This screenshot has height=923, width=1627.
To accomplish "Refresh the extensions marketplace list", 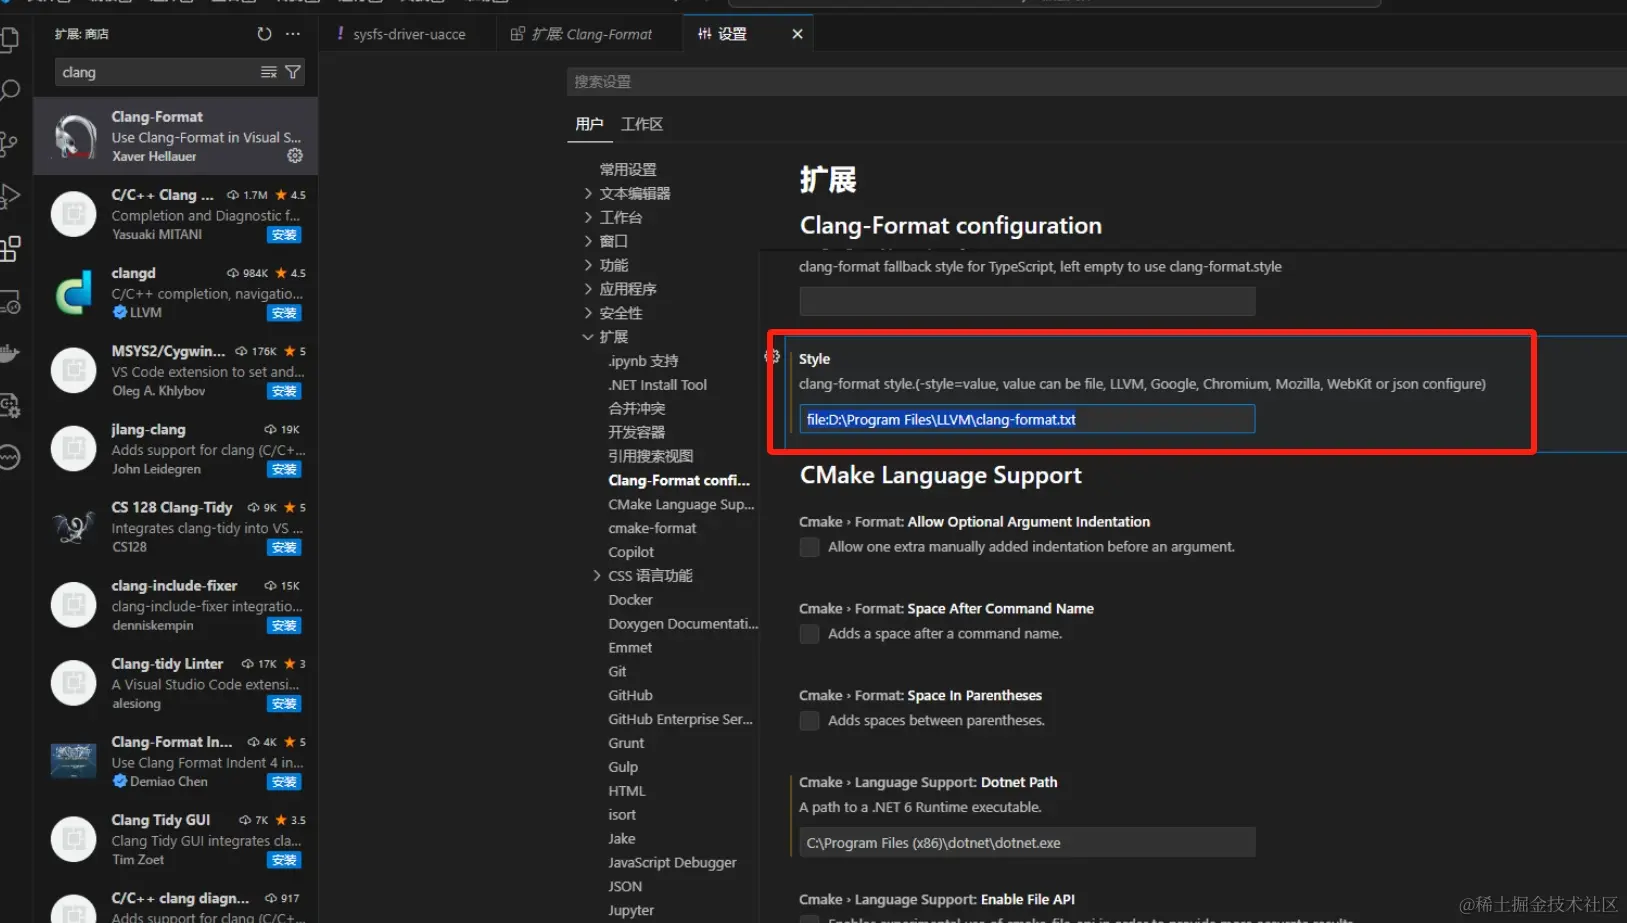I will [x=264, y=34].
